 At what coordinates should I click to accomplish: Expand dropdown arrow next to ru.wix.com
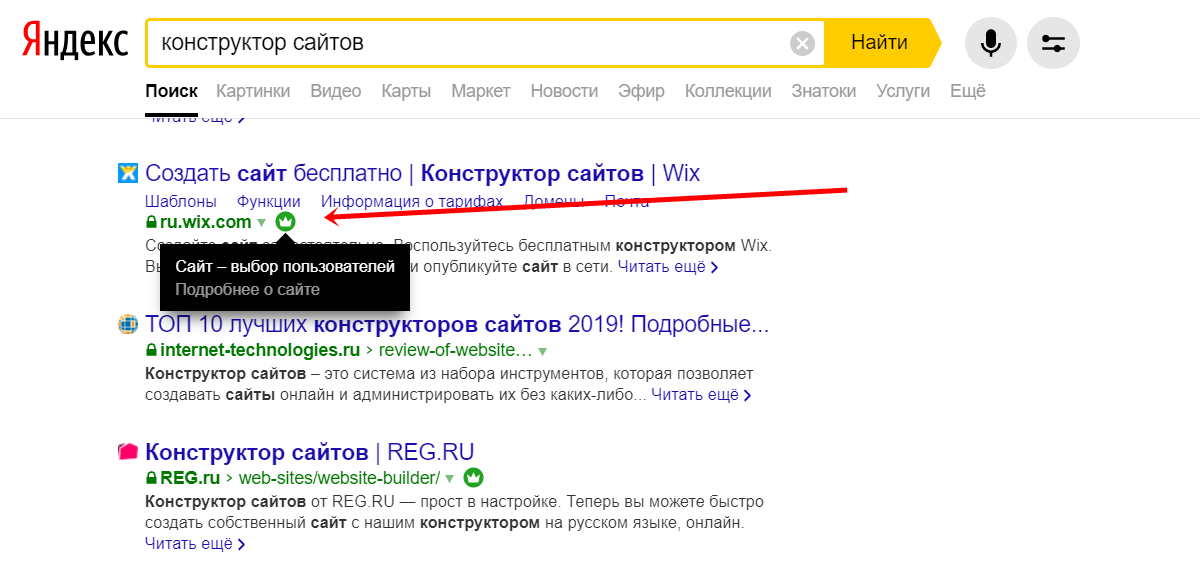262,223
